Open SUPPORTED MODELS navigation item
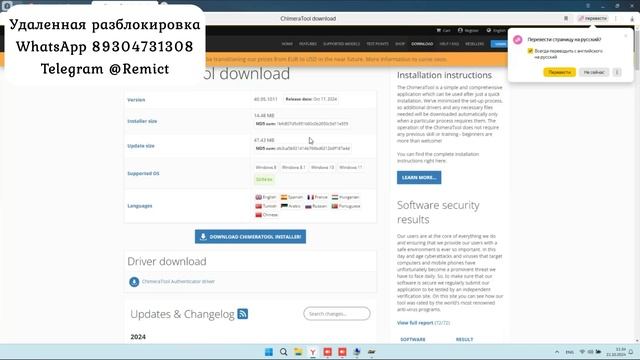 coord(342,44)
